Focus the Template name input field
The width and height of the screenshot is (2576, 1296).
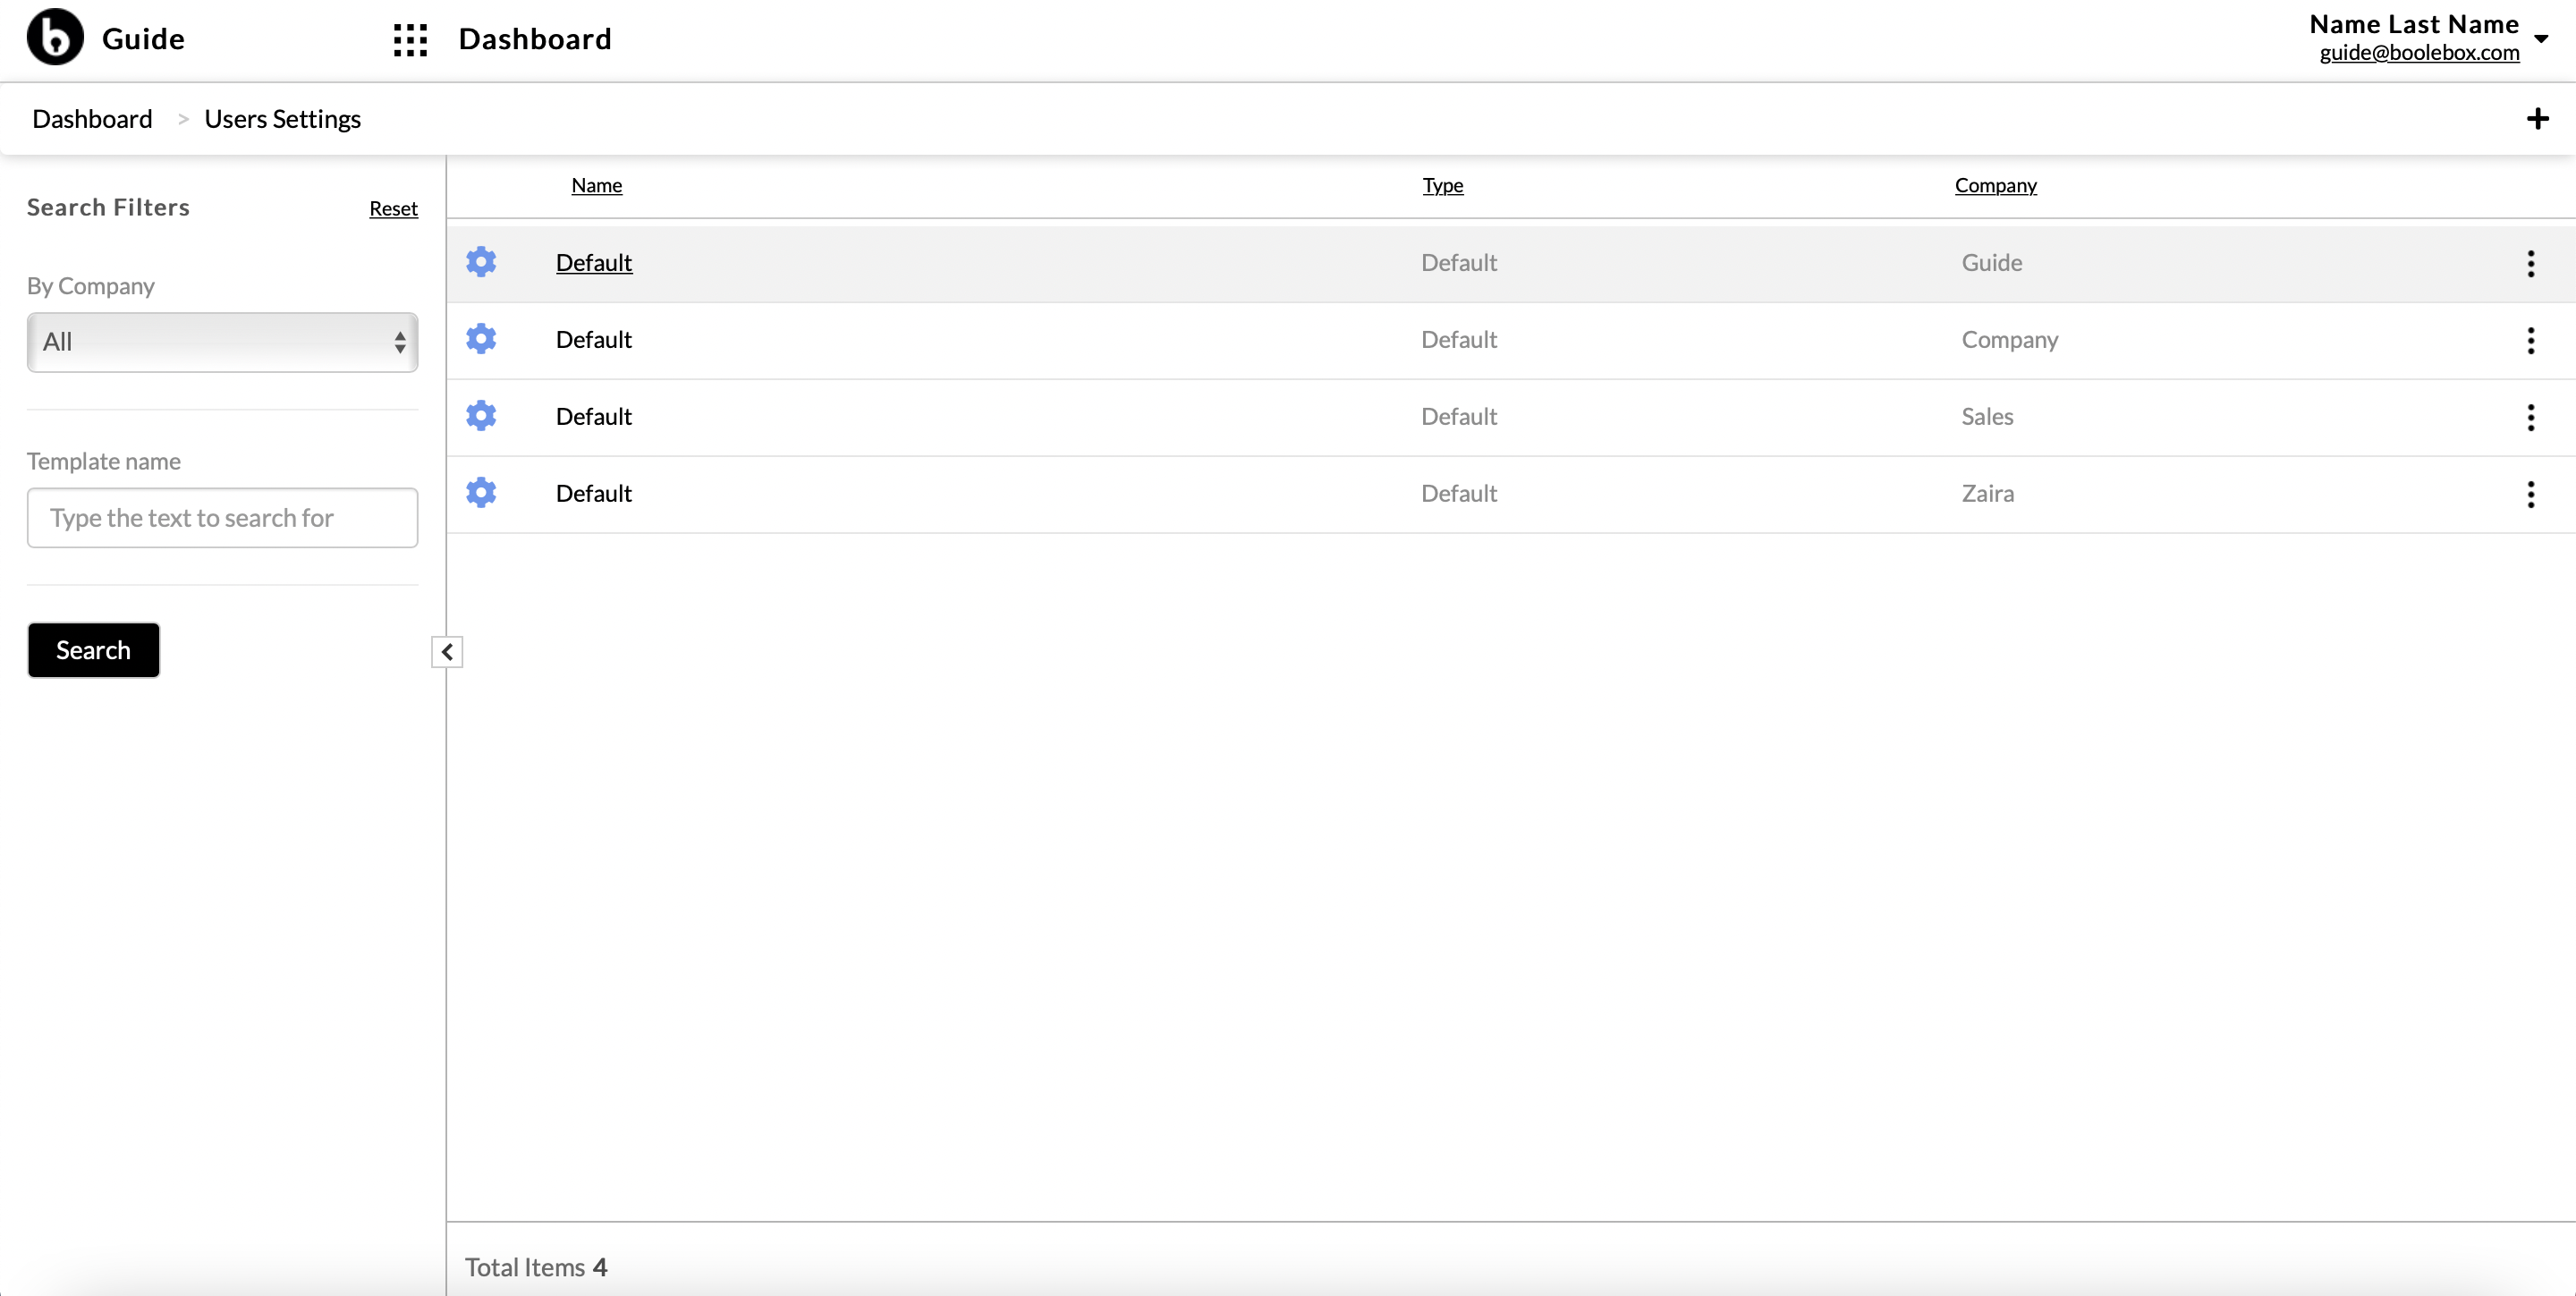(222, 518)
